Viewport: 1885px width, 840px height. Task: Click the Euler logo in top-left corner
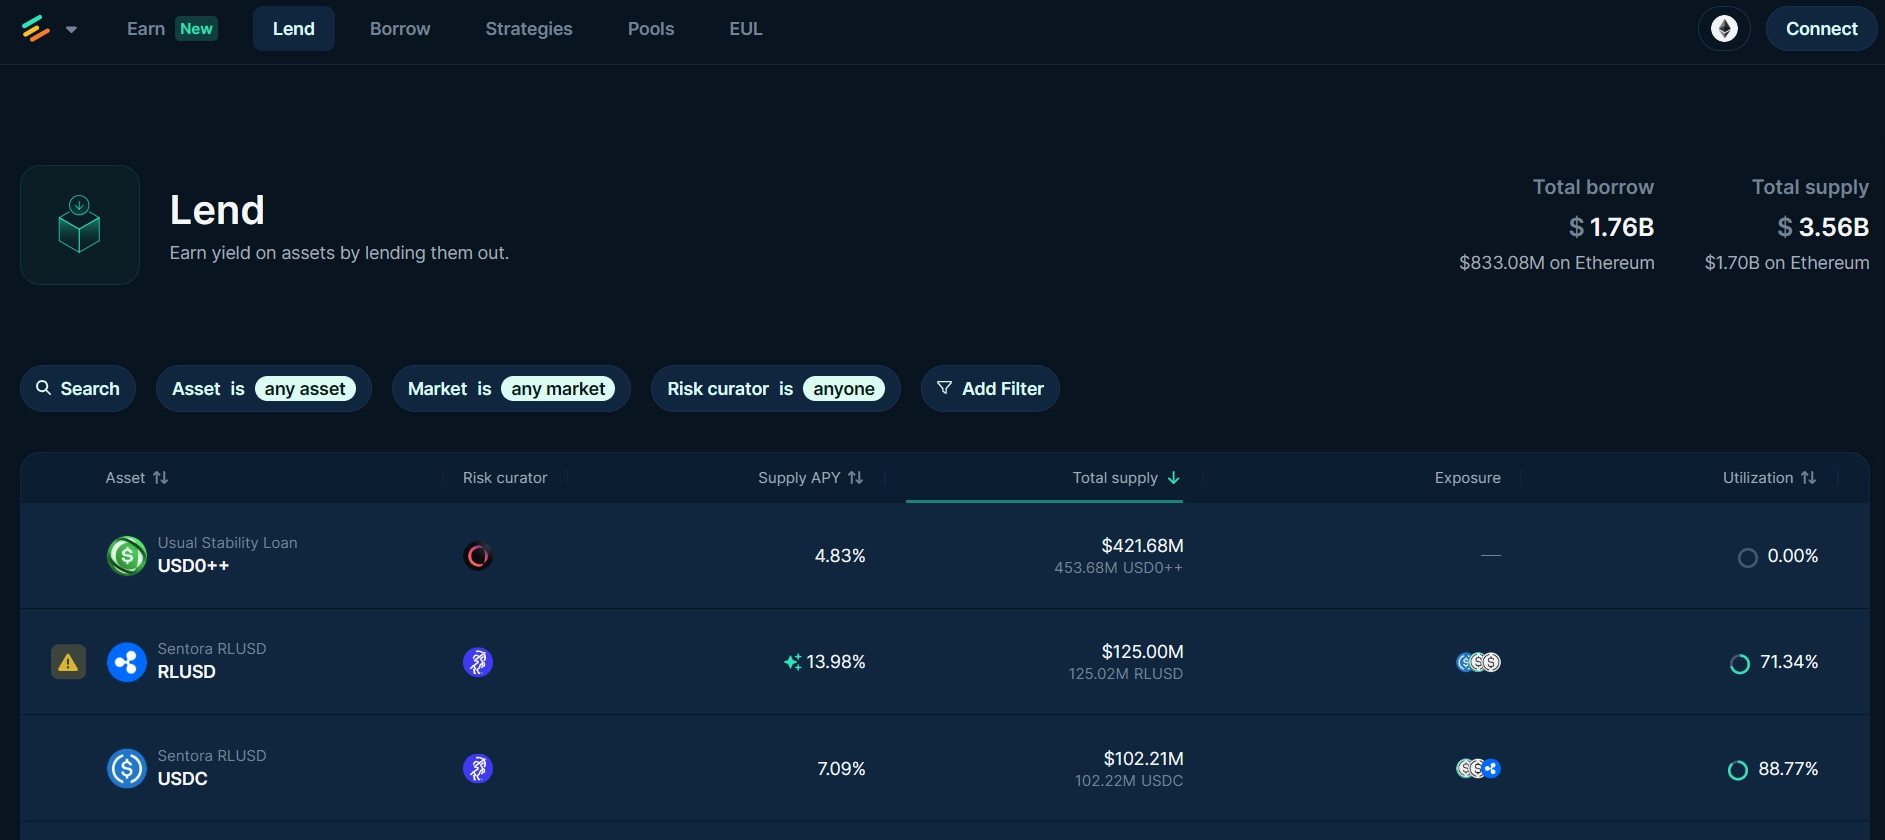pyautogui.click(x=35, y=29)
